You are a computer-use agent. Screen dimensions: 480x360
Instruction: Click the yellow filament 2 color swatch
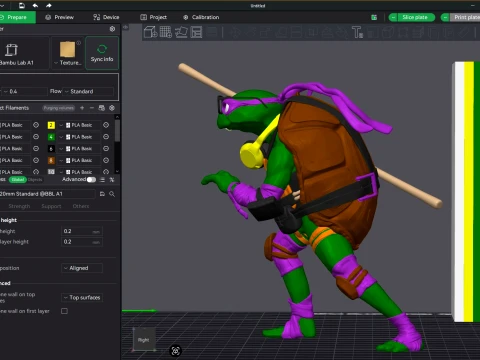[x=51, y=125]
